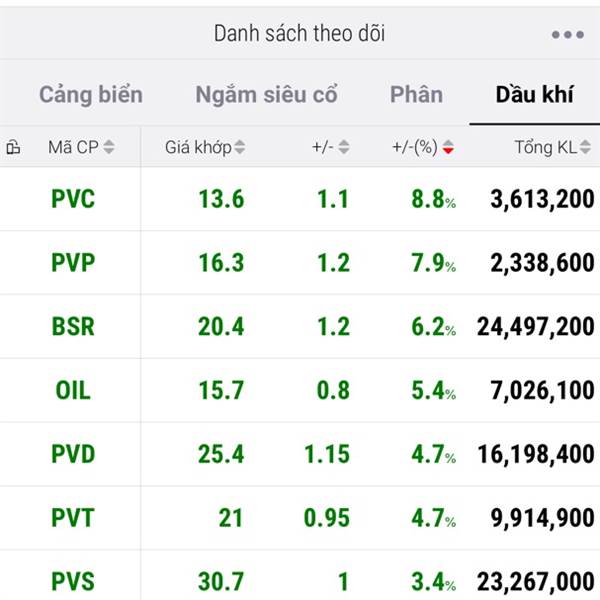Sort by Giá khớp column arrows
Screen dimensions: 600x600
(240, 148)
